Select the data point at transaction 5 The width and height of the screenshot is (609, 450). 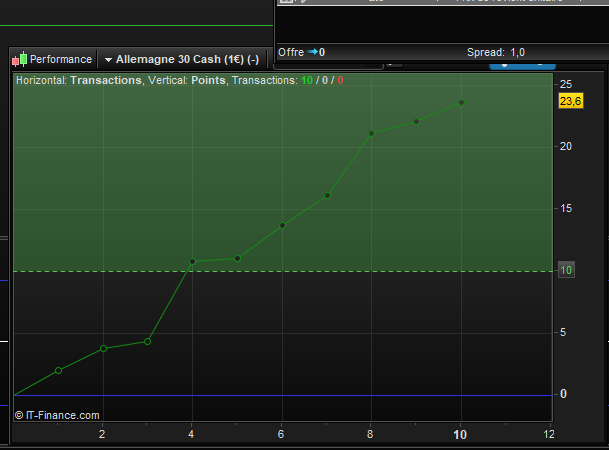[238, 259]
